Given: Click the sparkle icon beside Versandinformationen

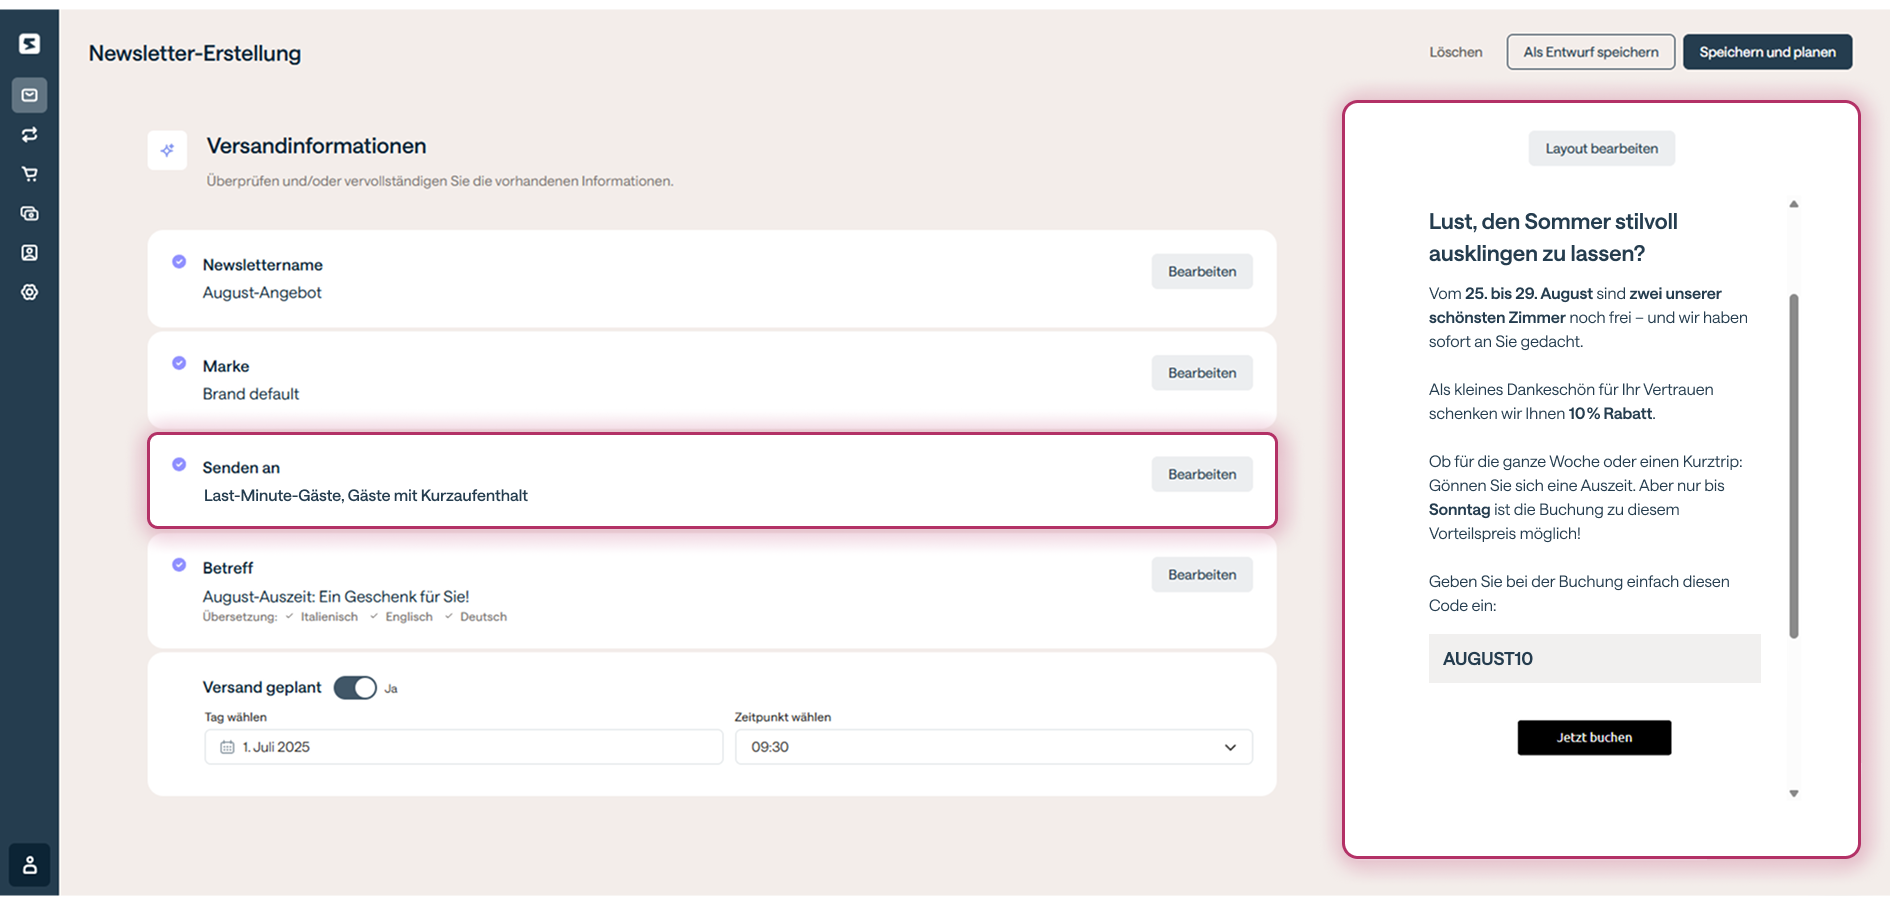Looking at the screenshot, I should (x=167, y=150).
